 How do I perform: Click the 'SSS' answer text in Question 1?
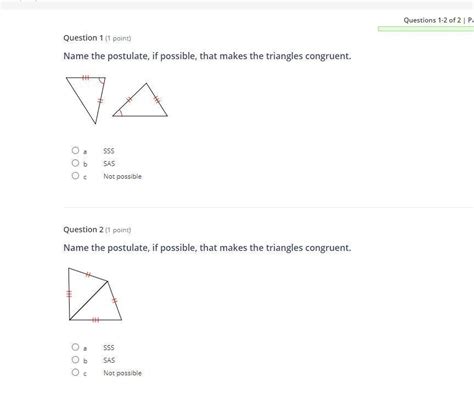[109, 151]
